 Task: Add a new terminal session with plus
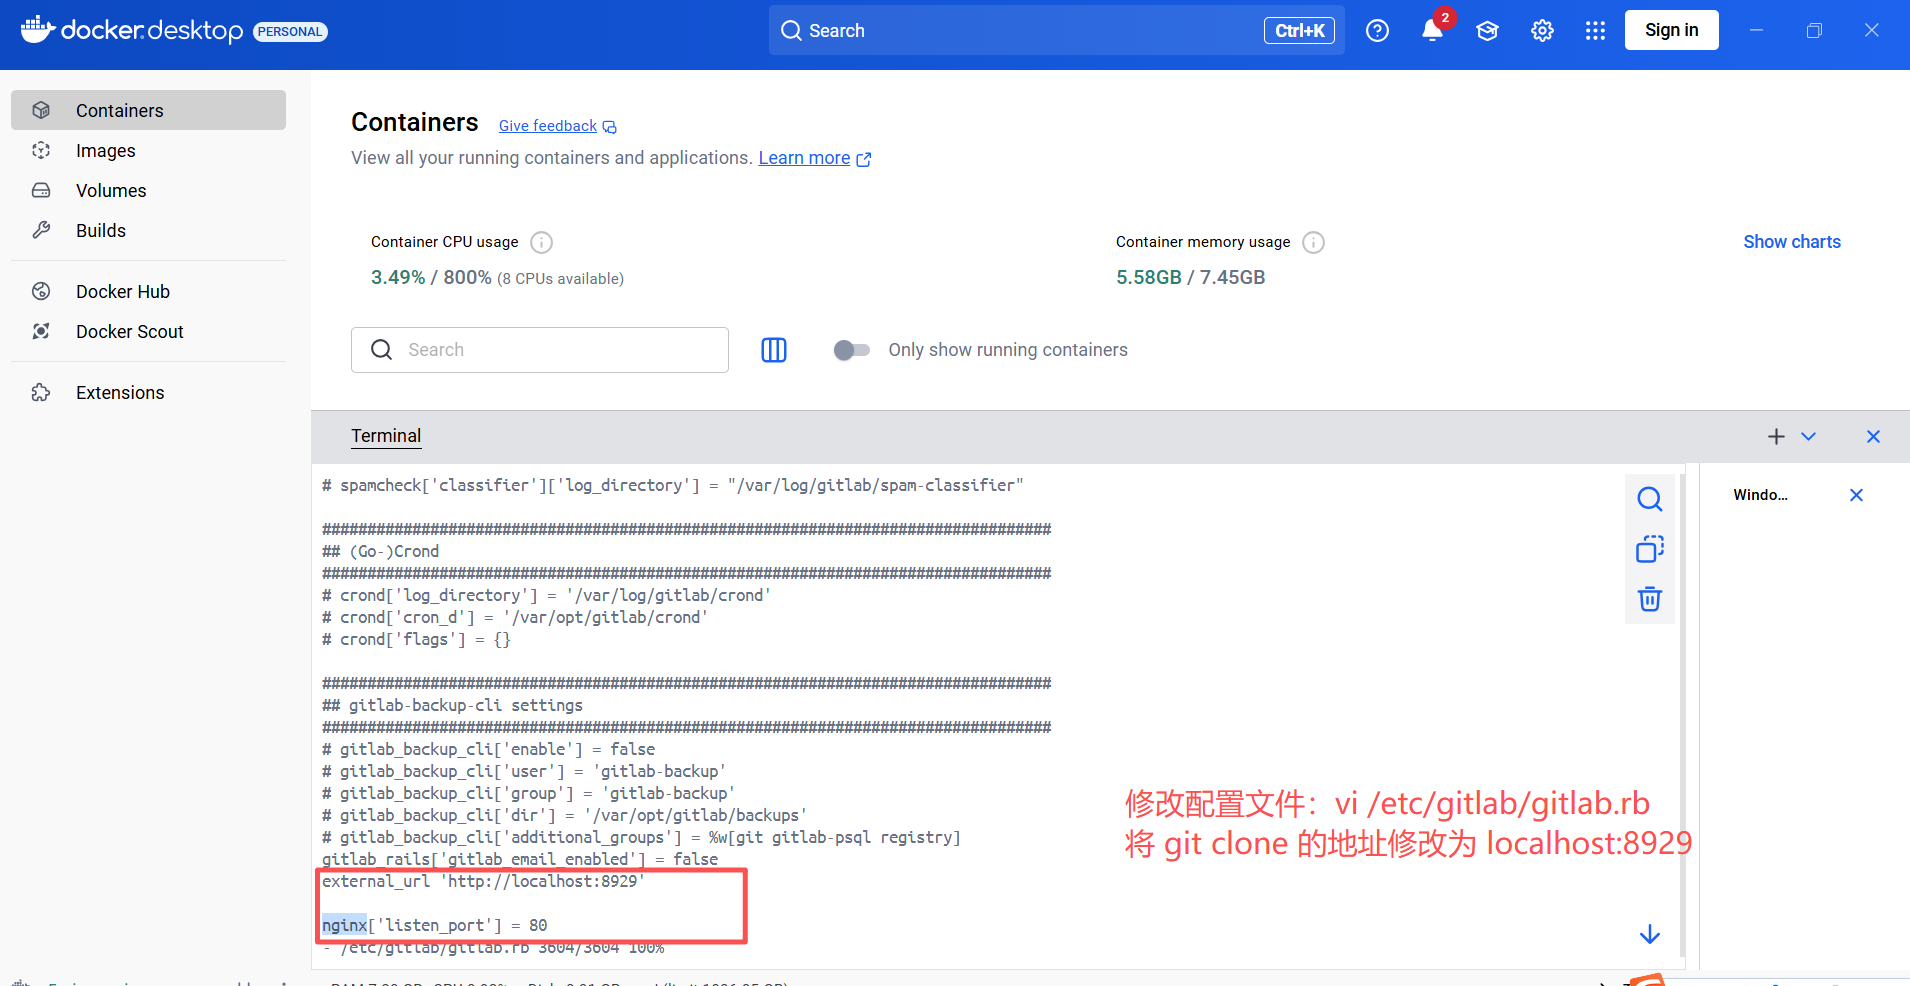click(1776, 437)
